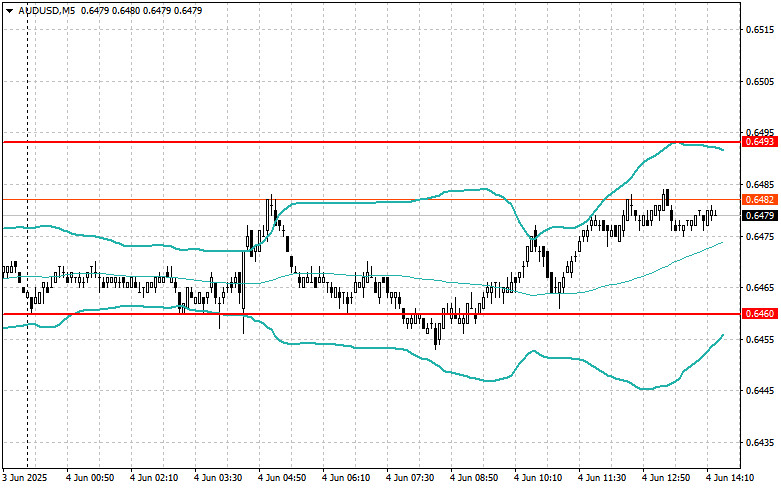Image resolution: width=781 pixels, height=489 pixels.
Task: Click the 4 Jun 02:10 time label
Action: click(x=154, y=478)
